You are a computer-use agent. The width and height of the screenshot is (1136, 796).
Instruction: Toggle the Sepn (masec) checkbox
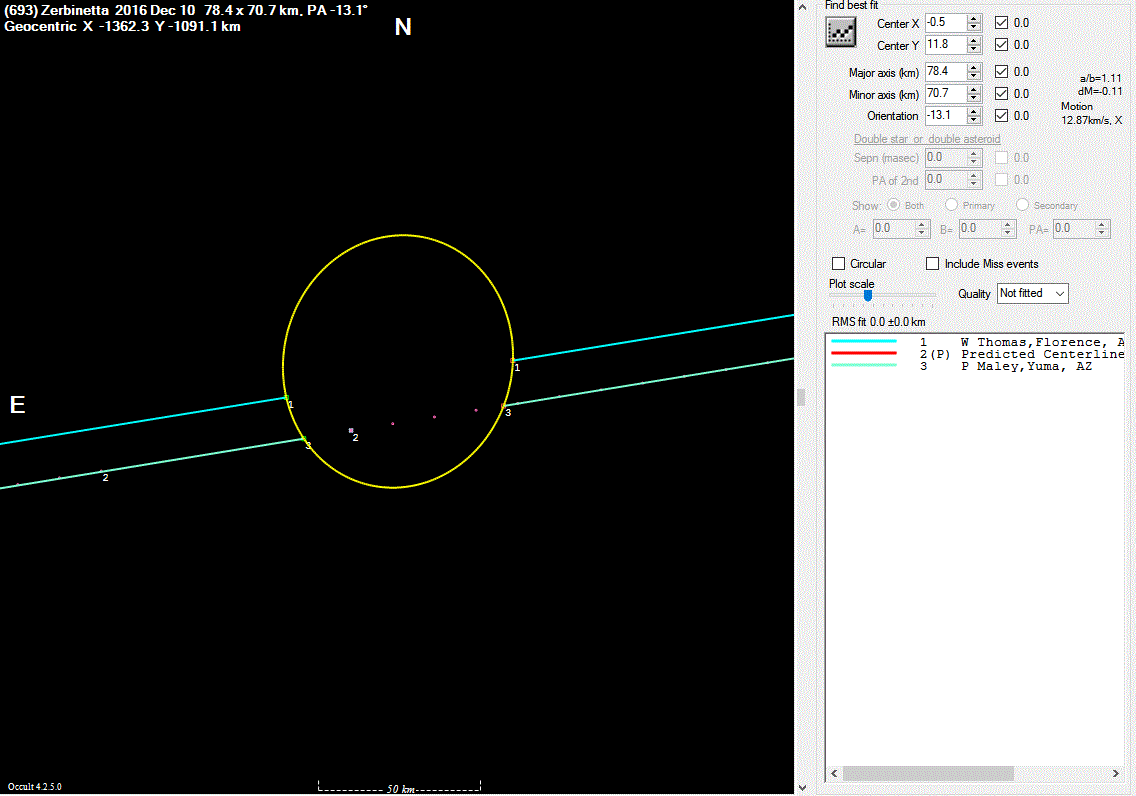1001,157
